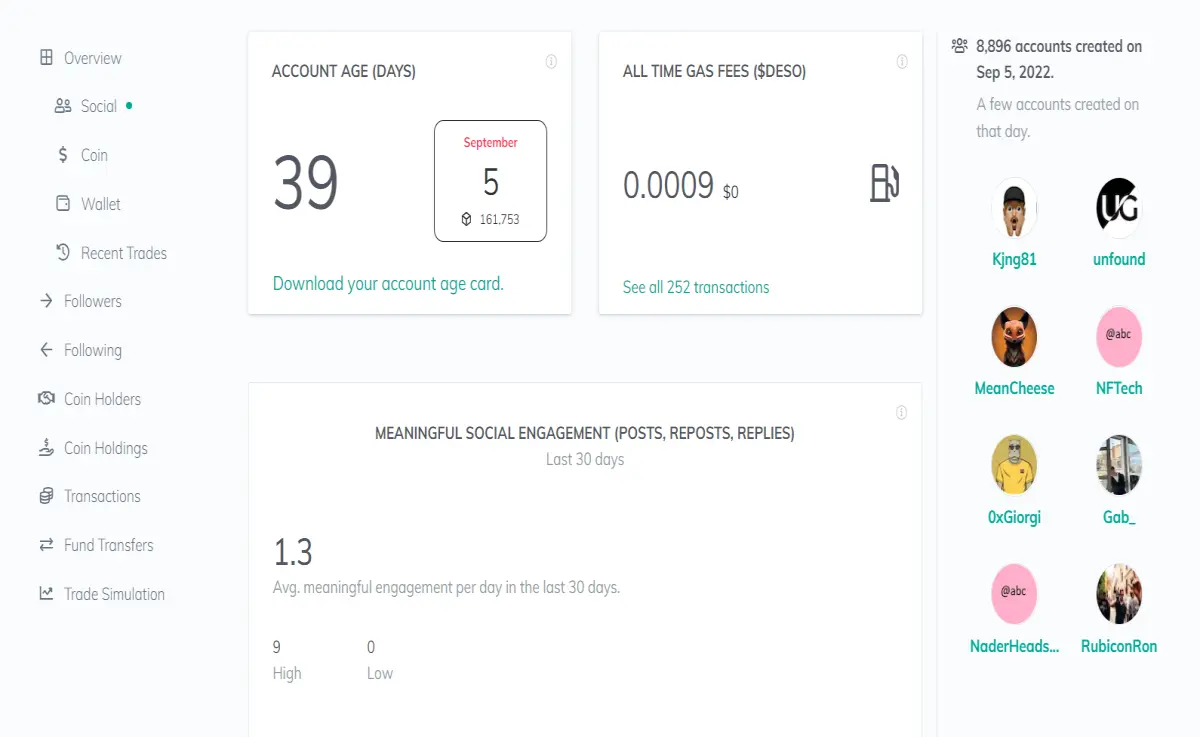Click See all 252 transactions link
This screenshot has width=1200, height=737.
pyautogui.click(x=696, y=287)
